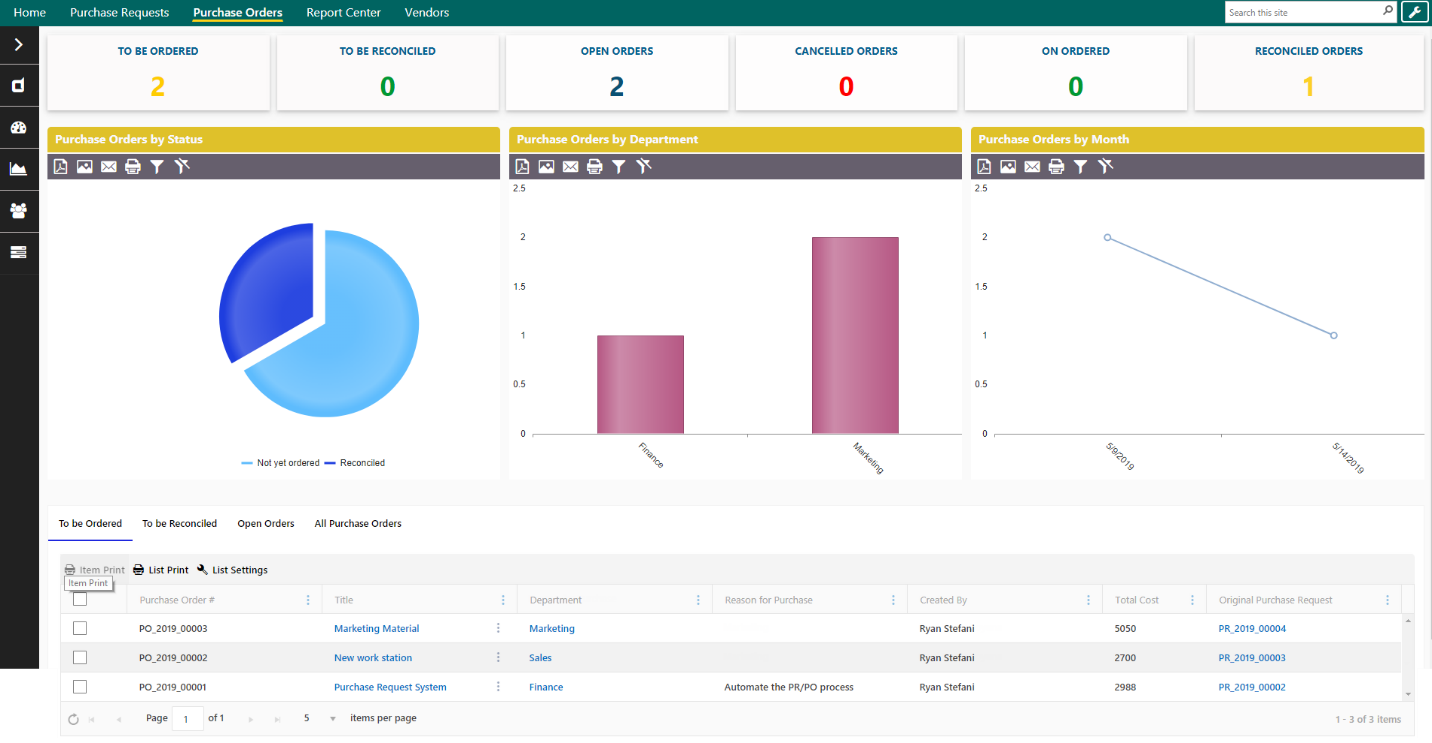Switch to the Open Orders tab
Image resolution: width=1432 pixels, height=743 pixels.
pyautogui.click(x=265, y=524)
